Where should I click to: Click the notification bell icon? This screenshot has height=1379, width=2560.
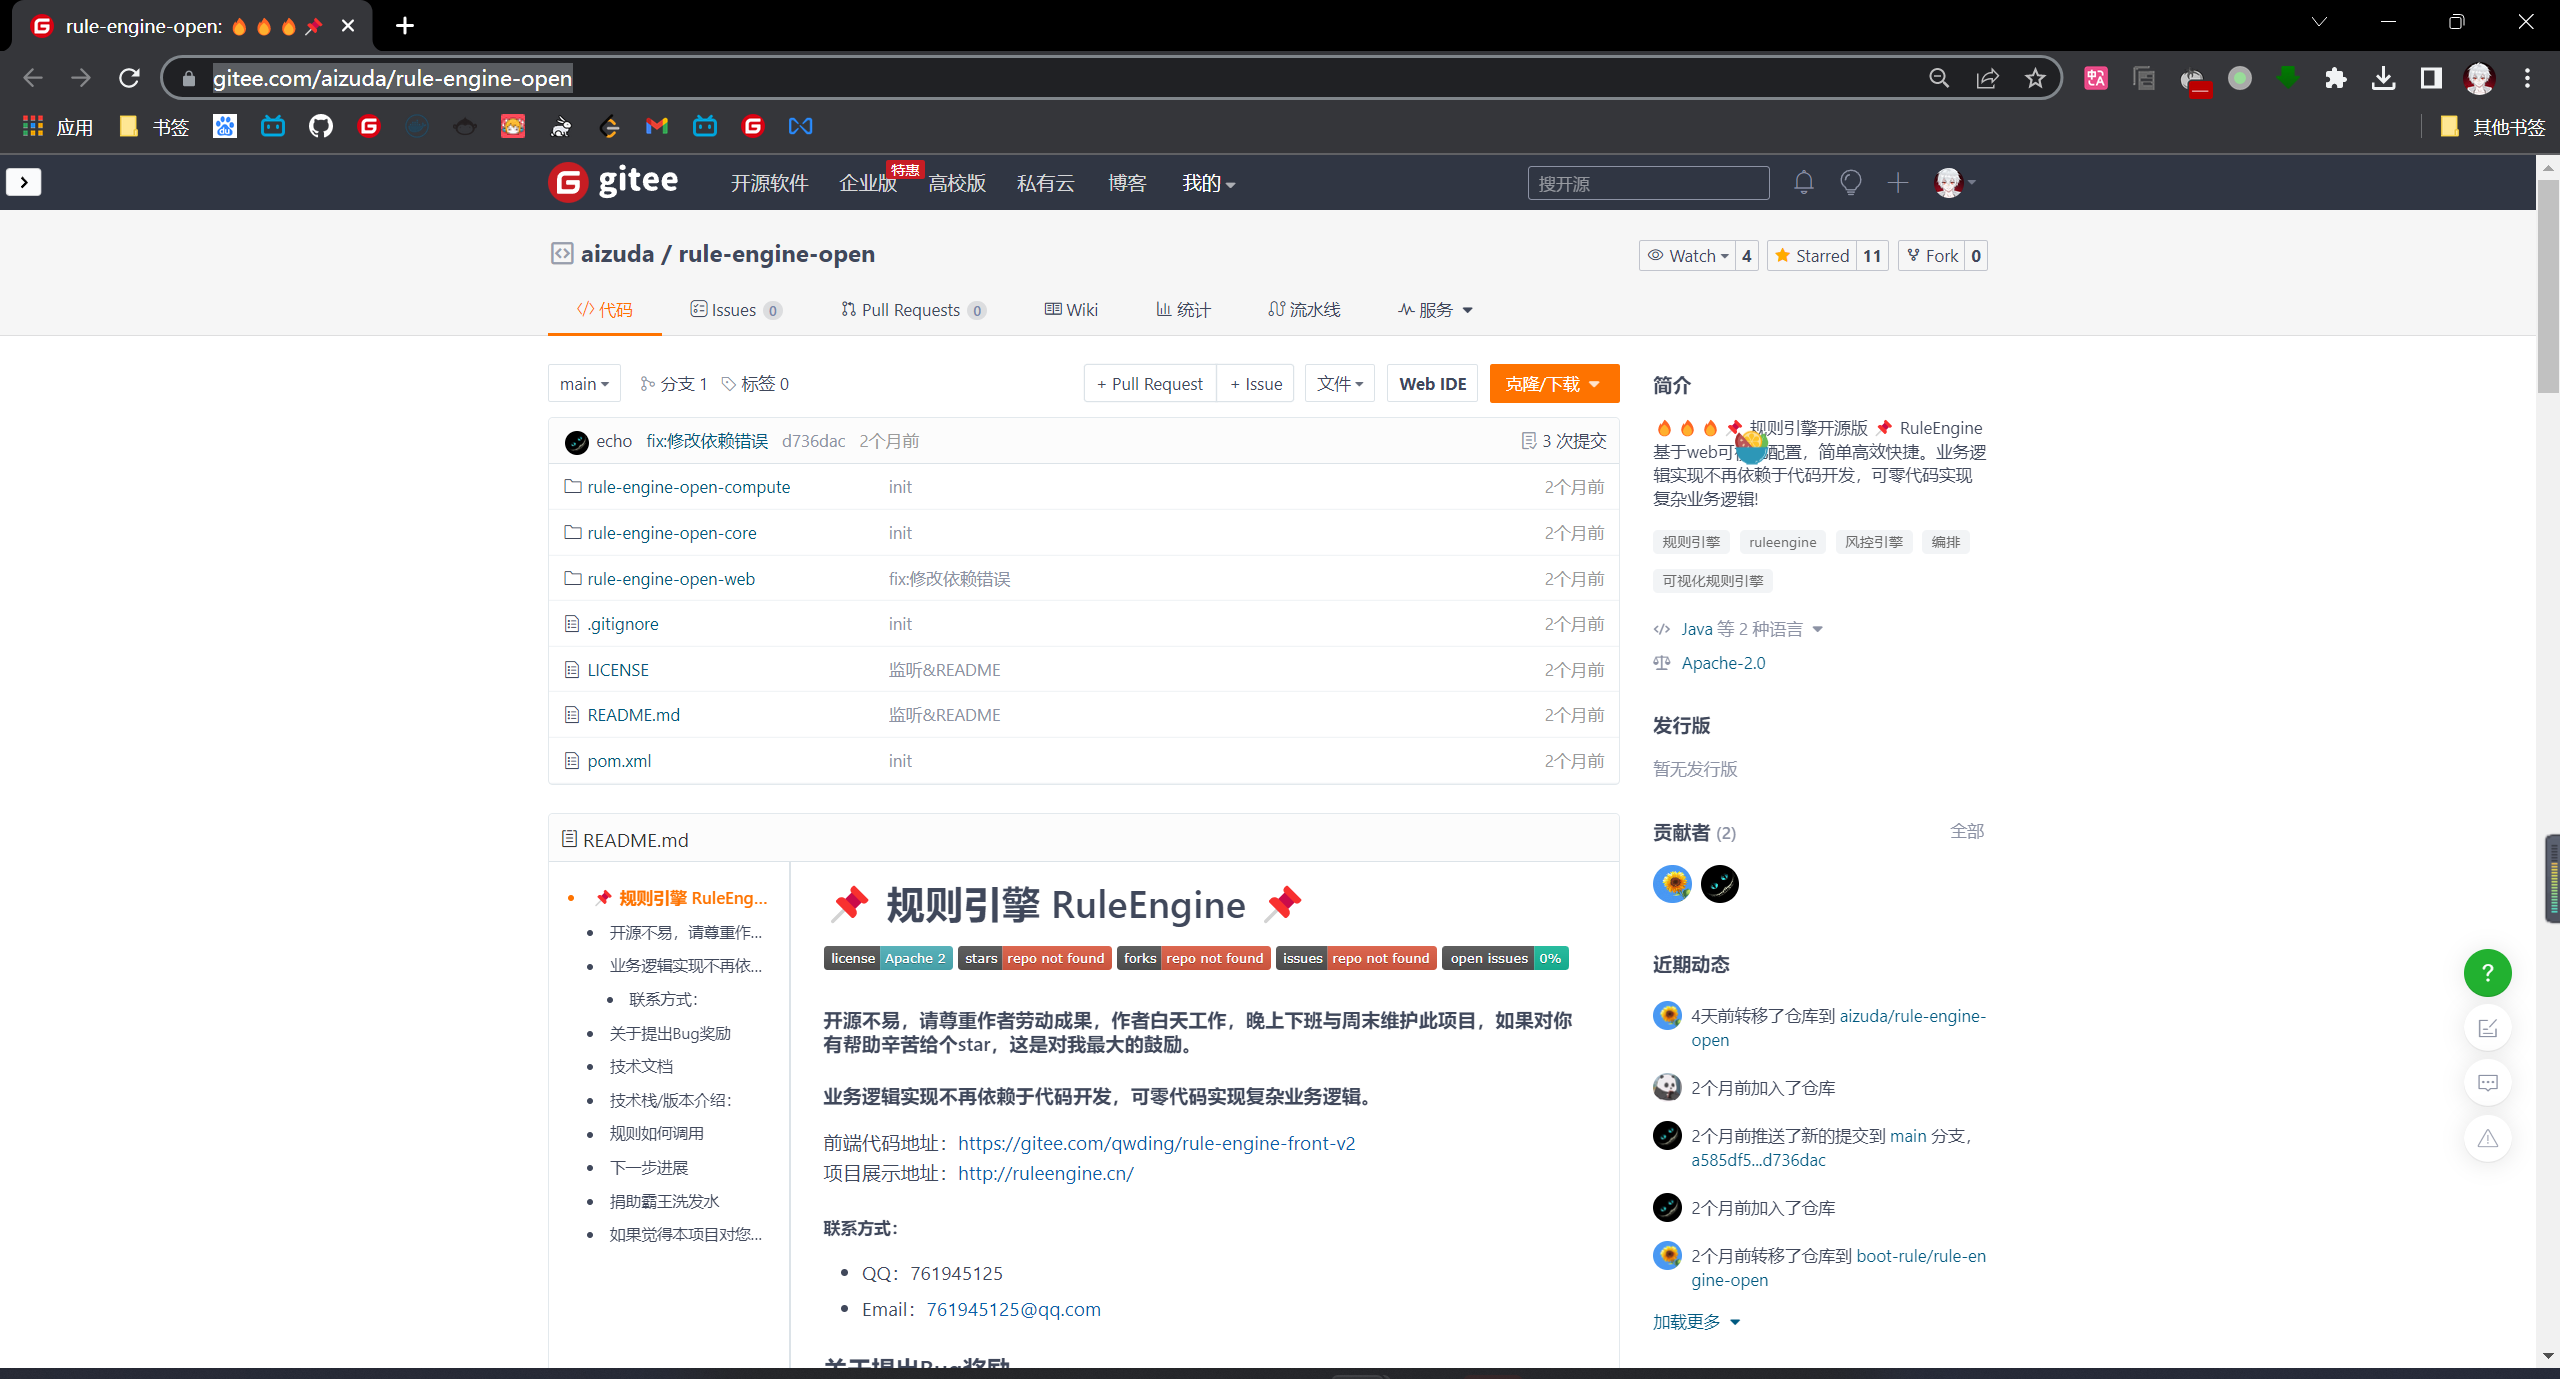click(x=1803, y=183)
